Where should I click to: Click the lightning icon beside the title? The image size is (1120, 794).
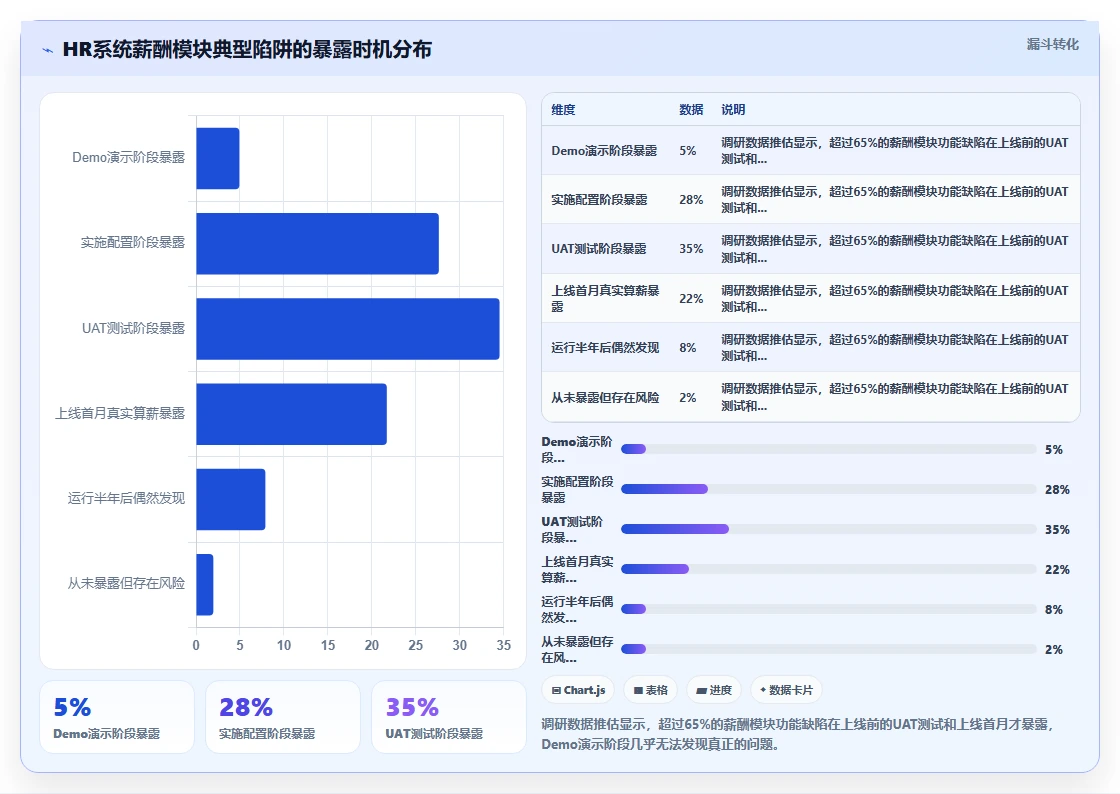click(48, 51)
